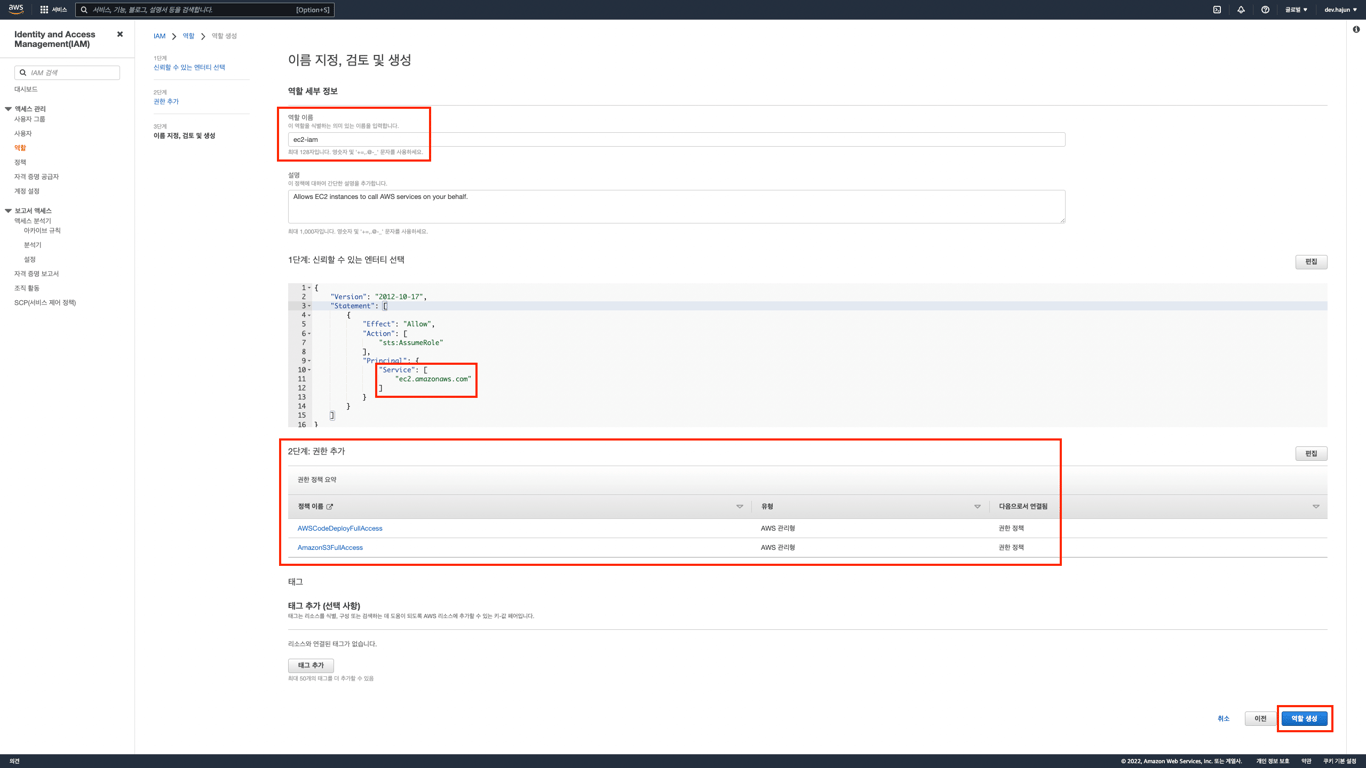Open the notifications bell icon
Viewport: 1366px width, 768px height.
1241,9
